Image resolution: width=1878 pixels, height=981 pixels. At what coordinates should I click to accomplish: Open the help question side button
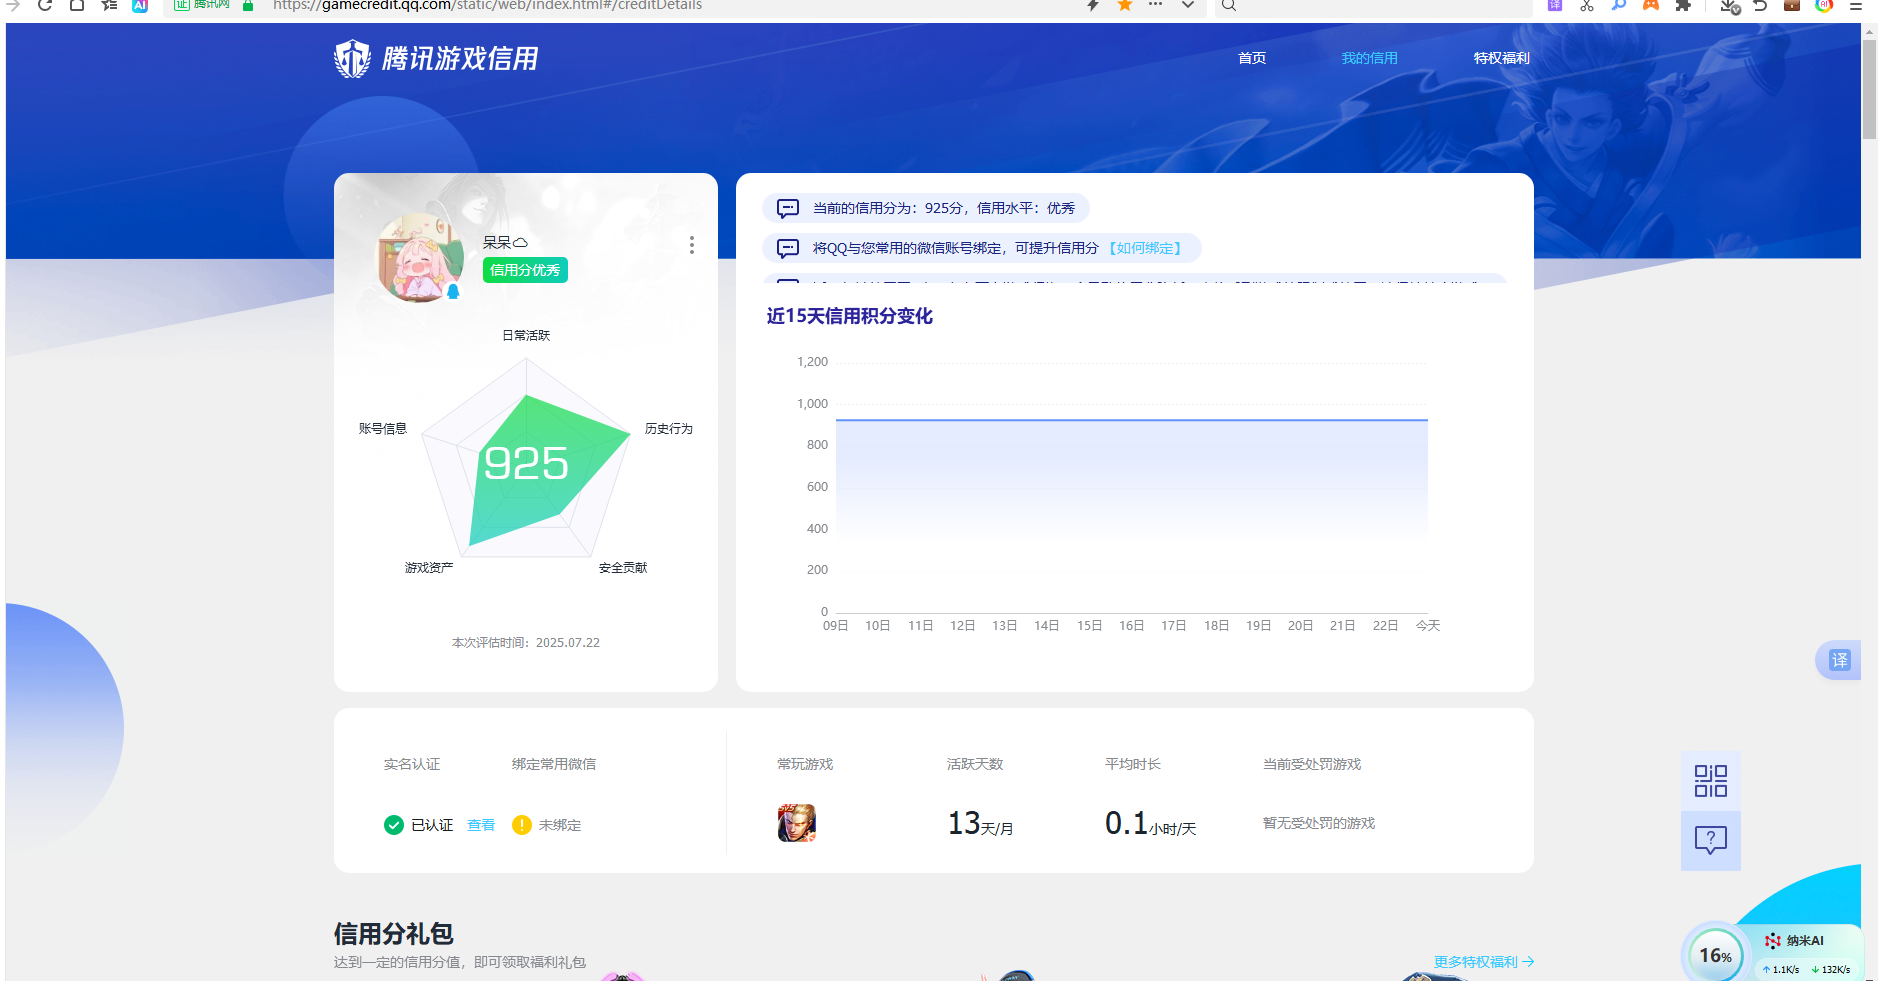[1711, 840]
